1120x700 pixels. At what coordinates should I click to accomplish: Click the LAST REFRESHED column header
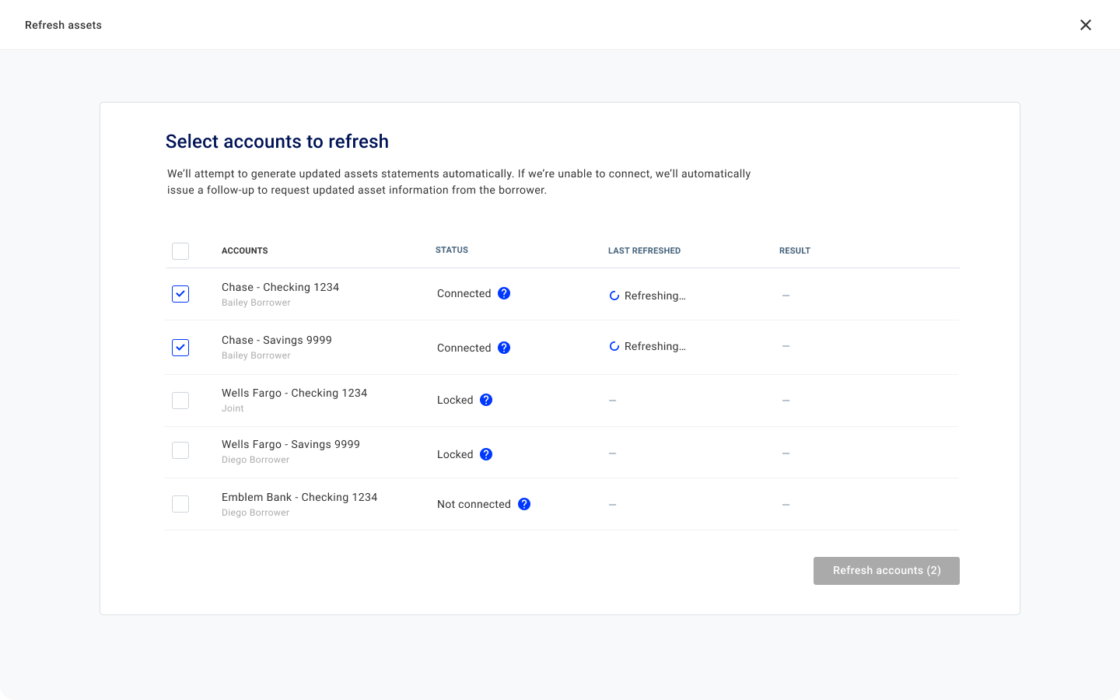pos(645,250)
